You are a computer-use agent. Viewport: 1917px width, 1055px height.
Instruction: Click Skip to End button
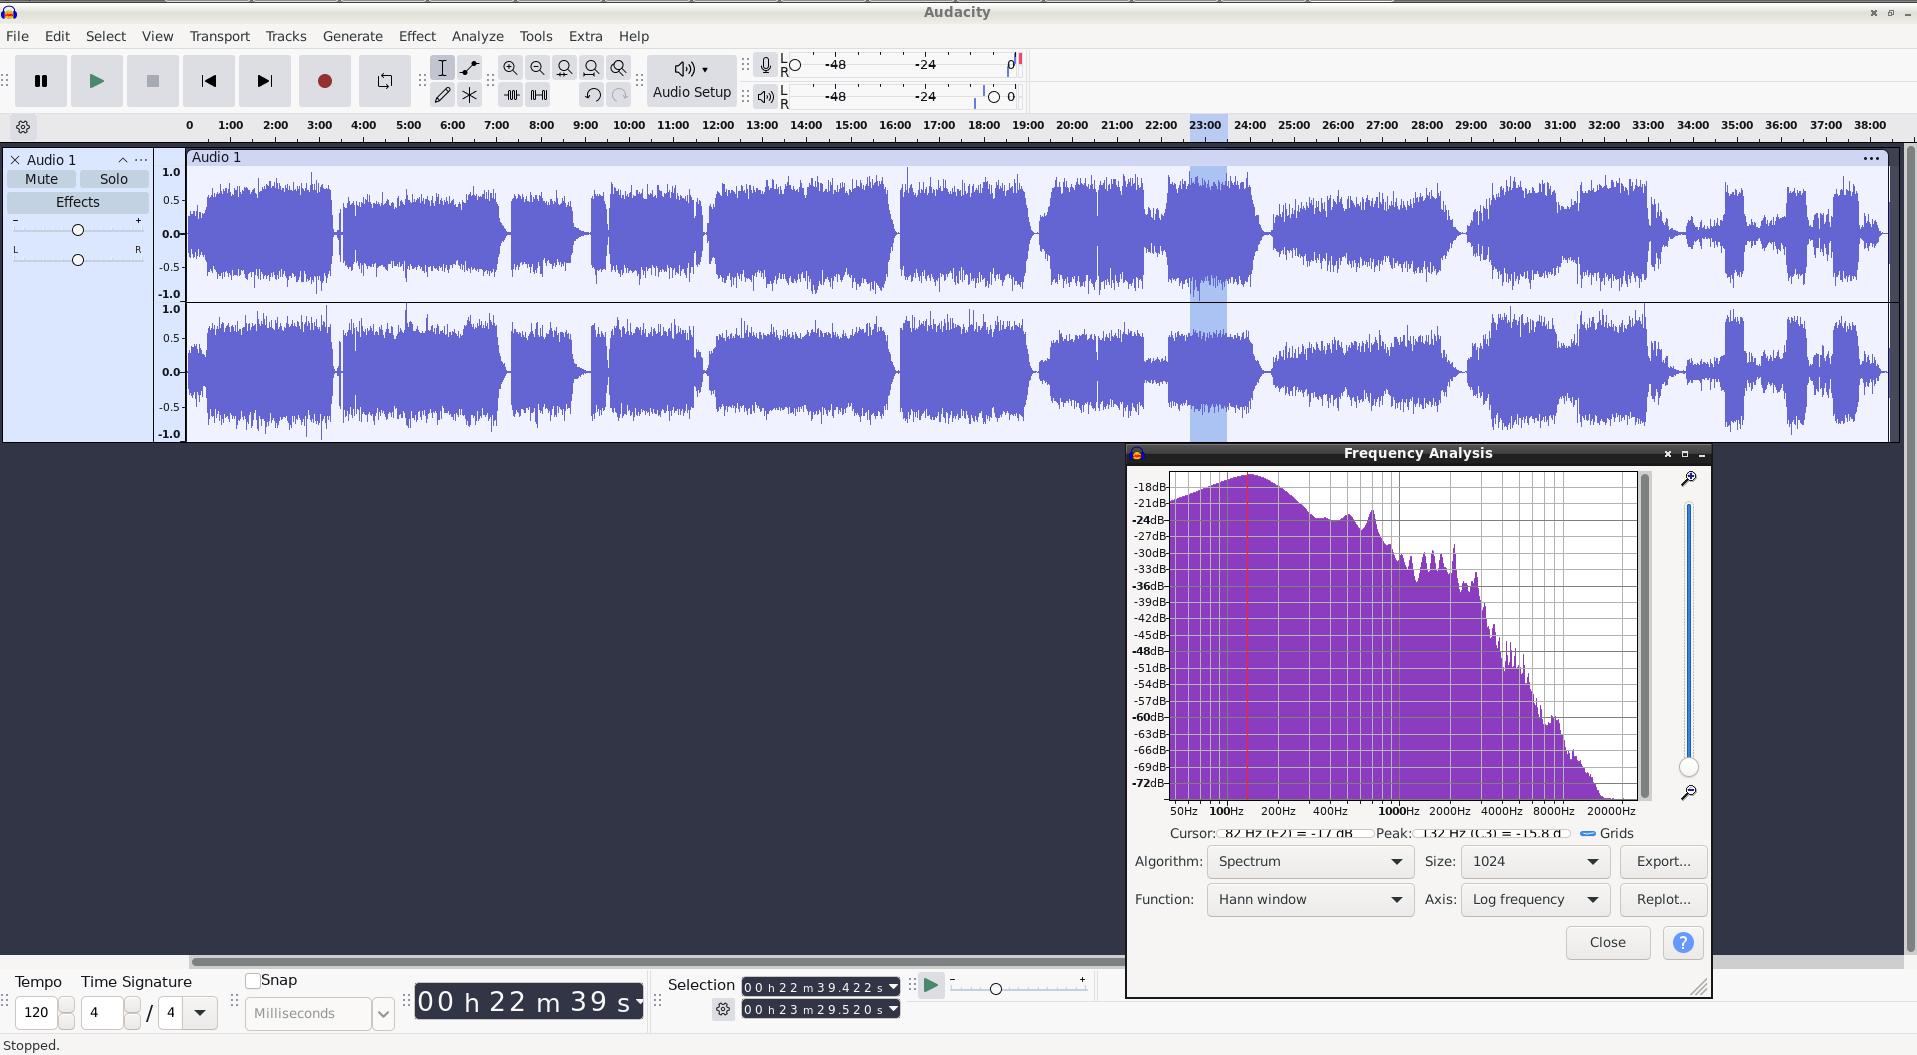coord(265,81)
